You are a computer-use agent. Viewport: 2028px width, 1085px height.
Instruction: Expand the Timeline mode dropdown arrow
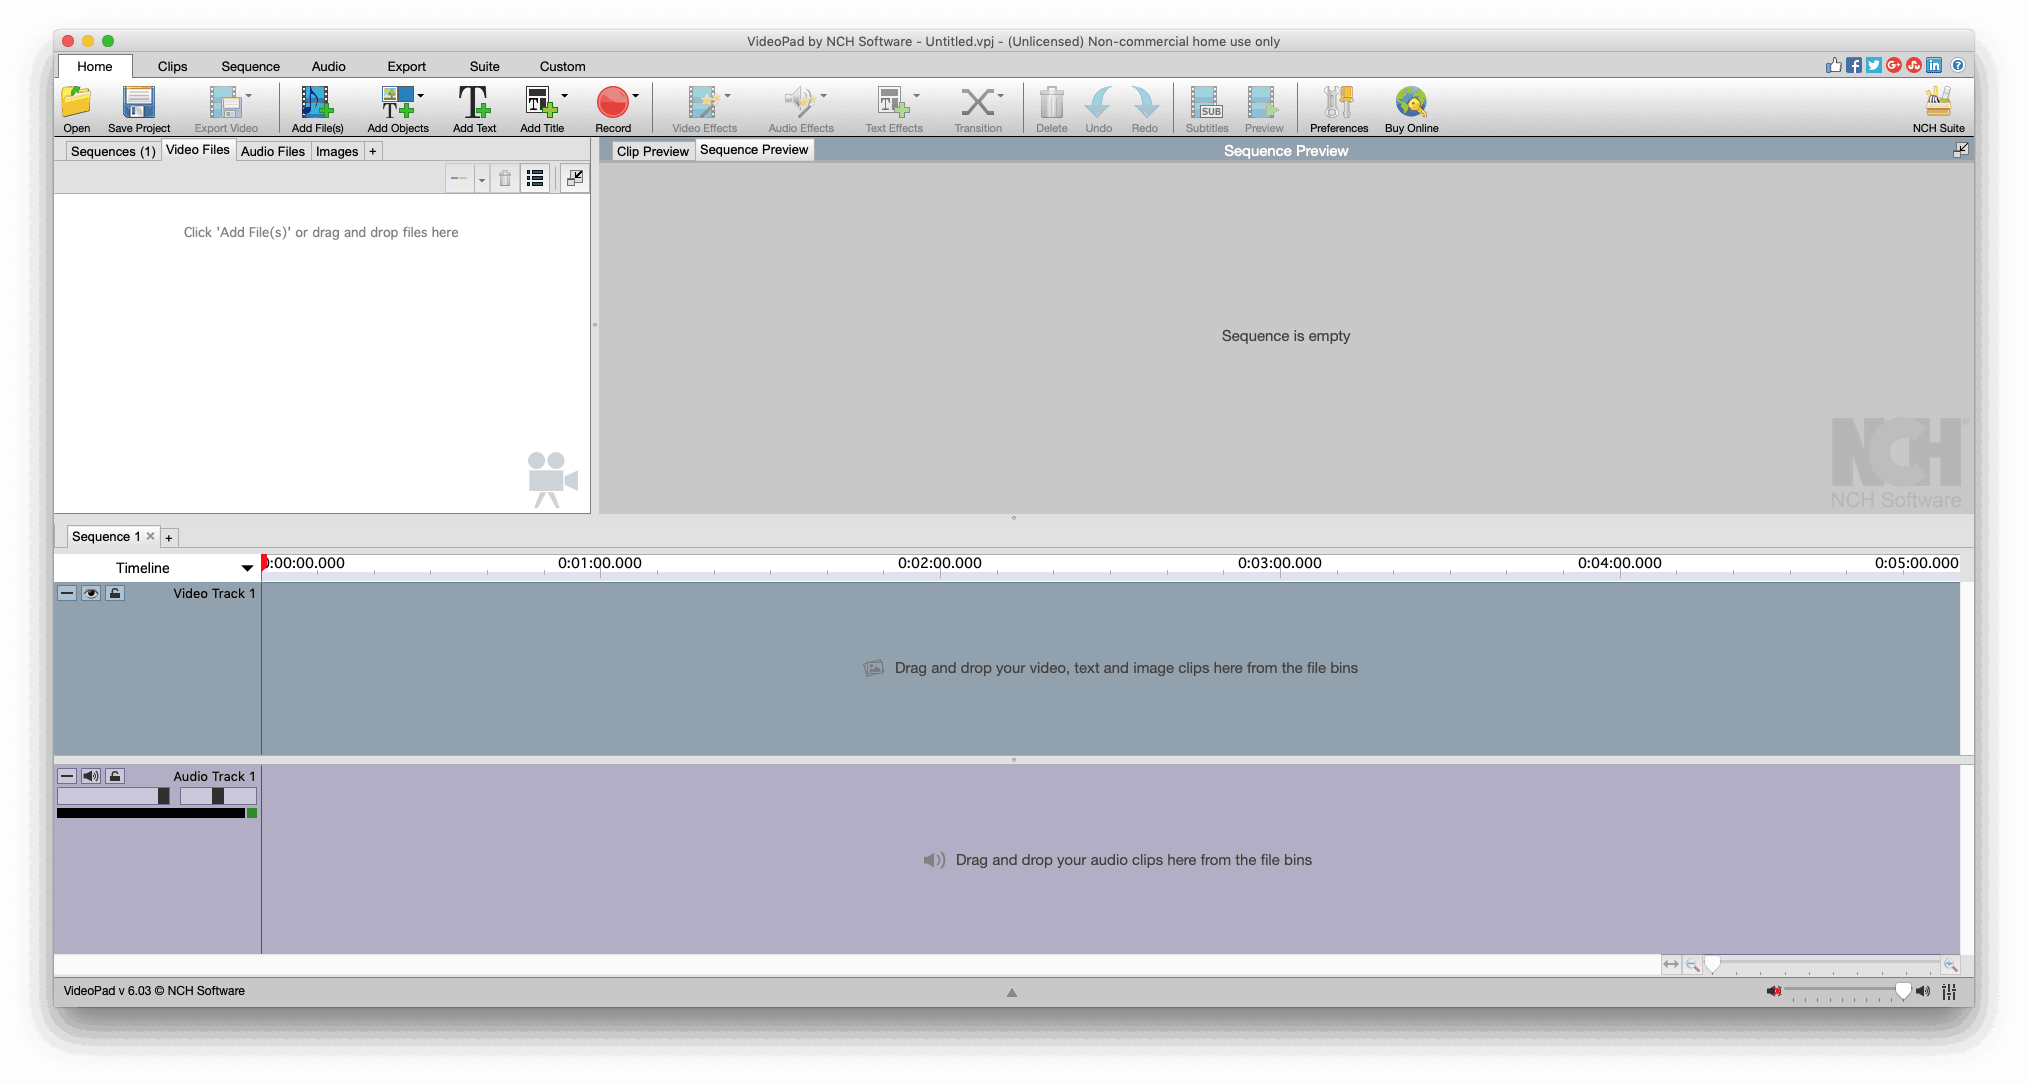[246, 568]
